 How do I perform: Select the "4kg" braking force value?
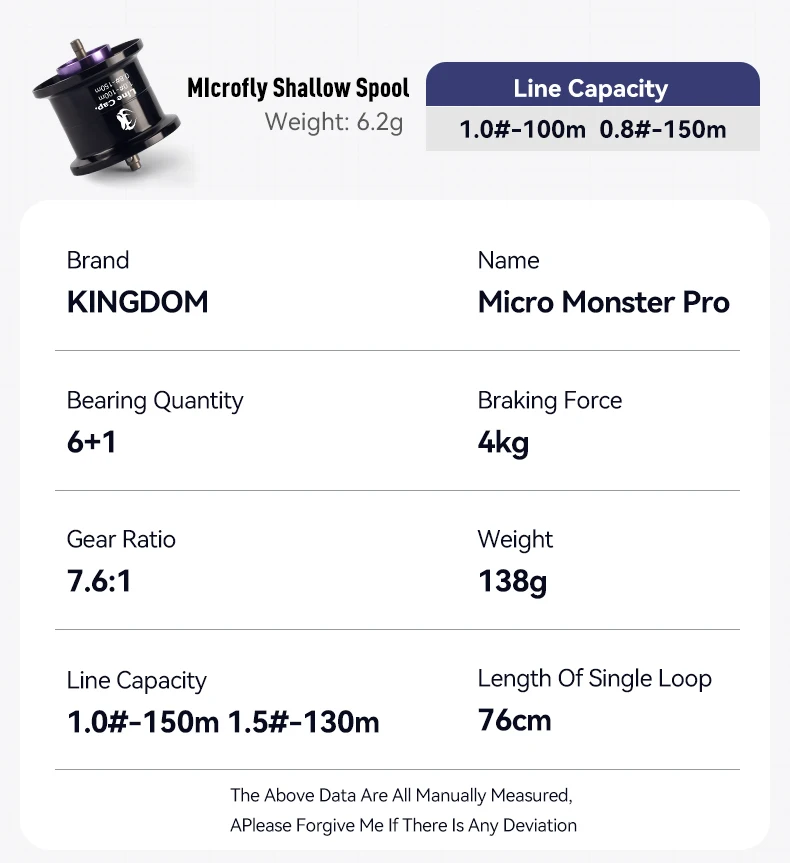pyautogui.click(x=503, y=442)
